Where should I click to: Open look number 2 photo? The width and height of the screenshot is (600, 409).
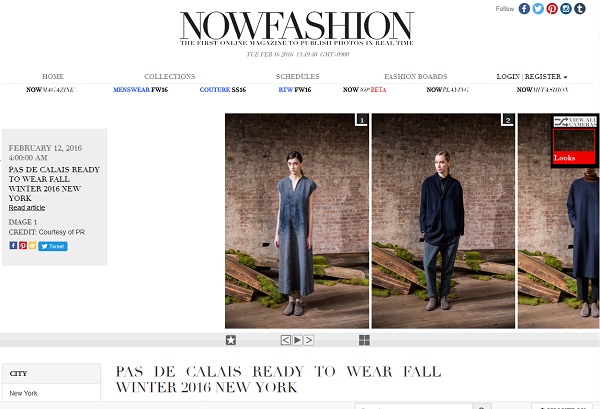(x=443, y=221)
